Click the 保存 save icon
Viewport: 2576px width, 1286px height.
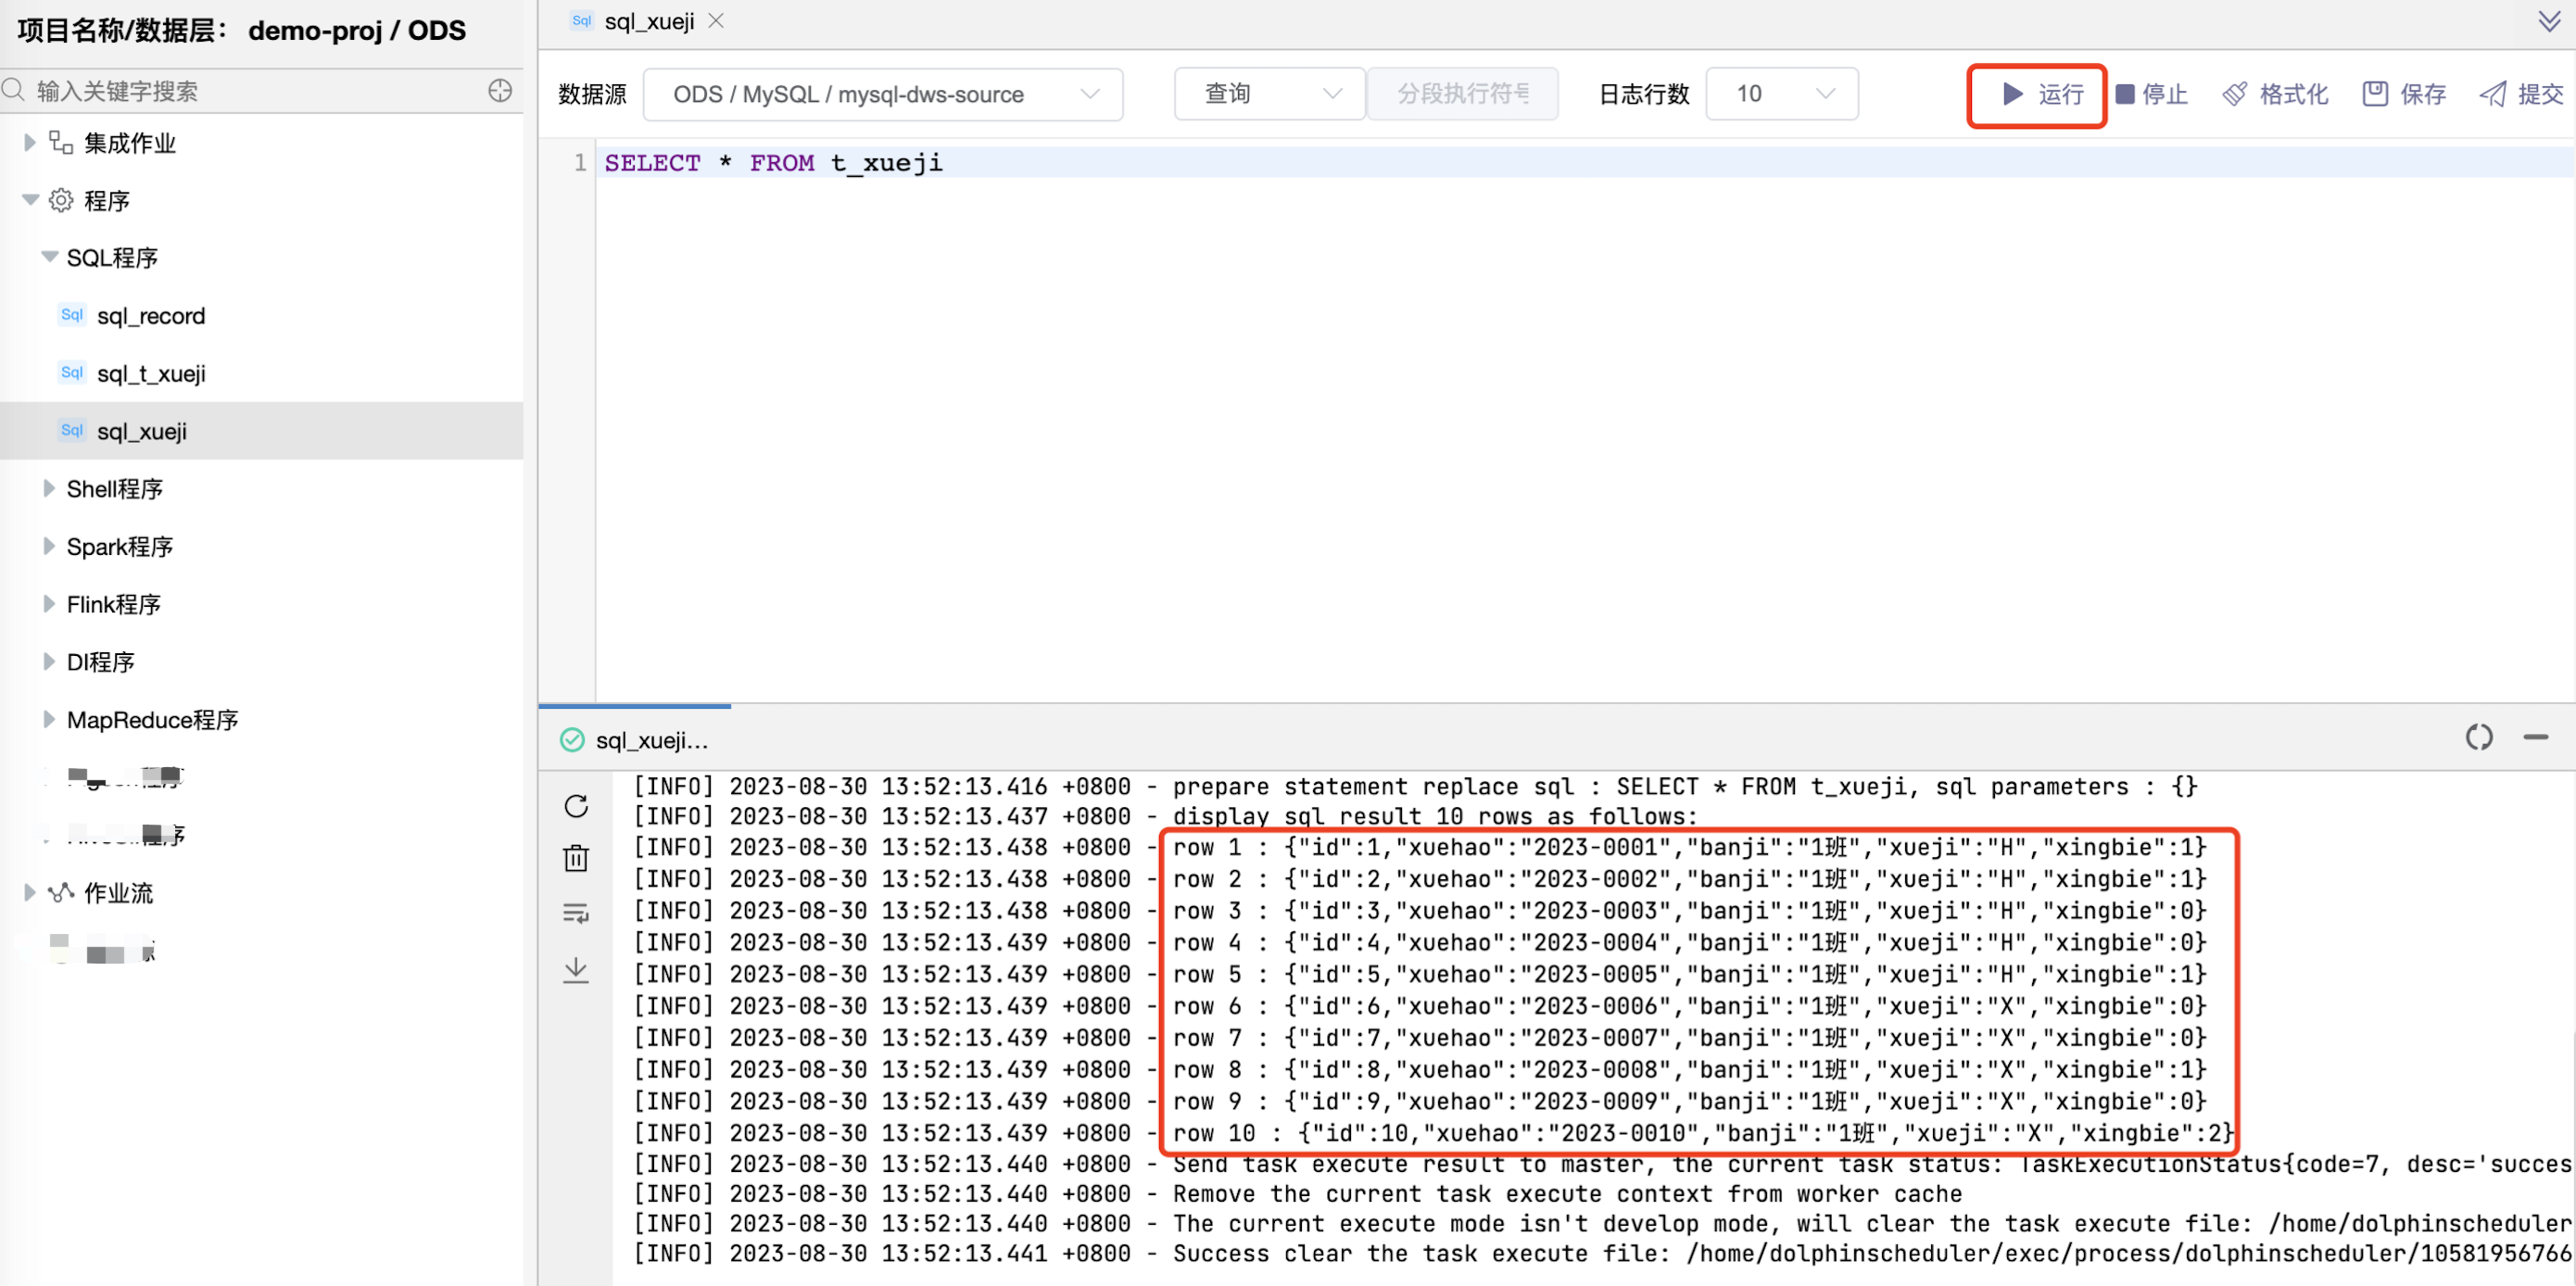coord(2377,93)
